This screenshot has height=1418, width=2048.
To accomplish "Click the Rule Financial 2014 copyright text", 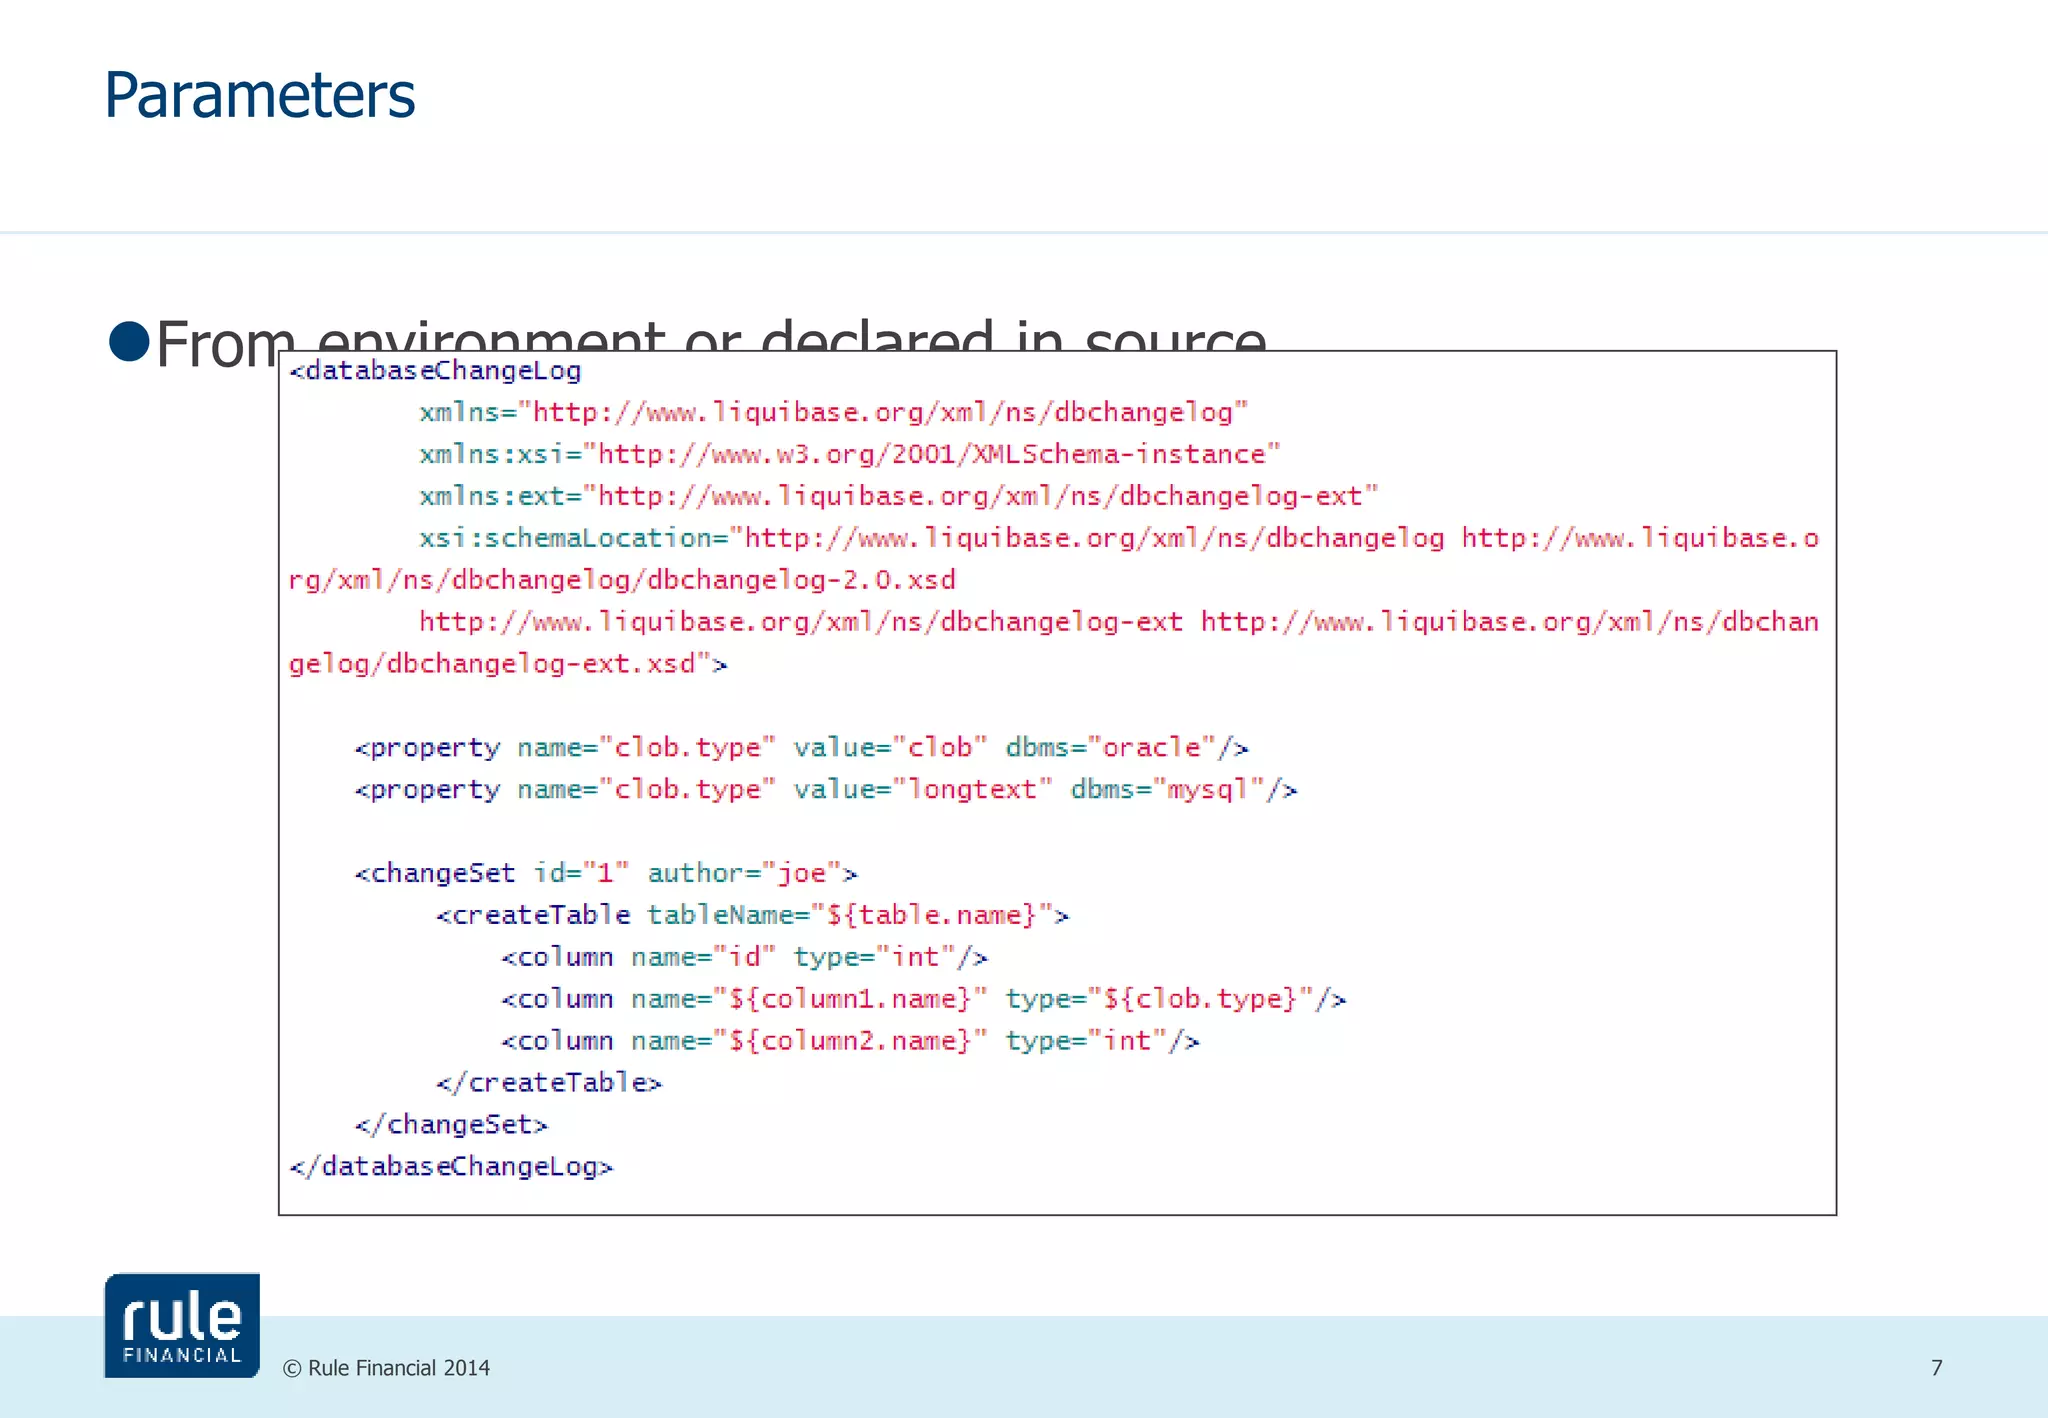I will pos(387,1368).
